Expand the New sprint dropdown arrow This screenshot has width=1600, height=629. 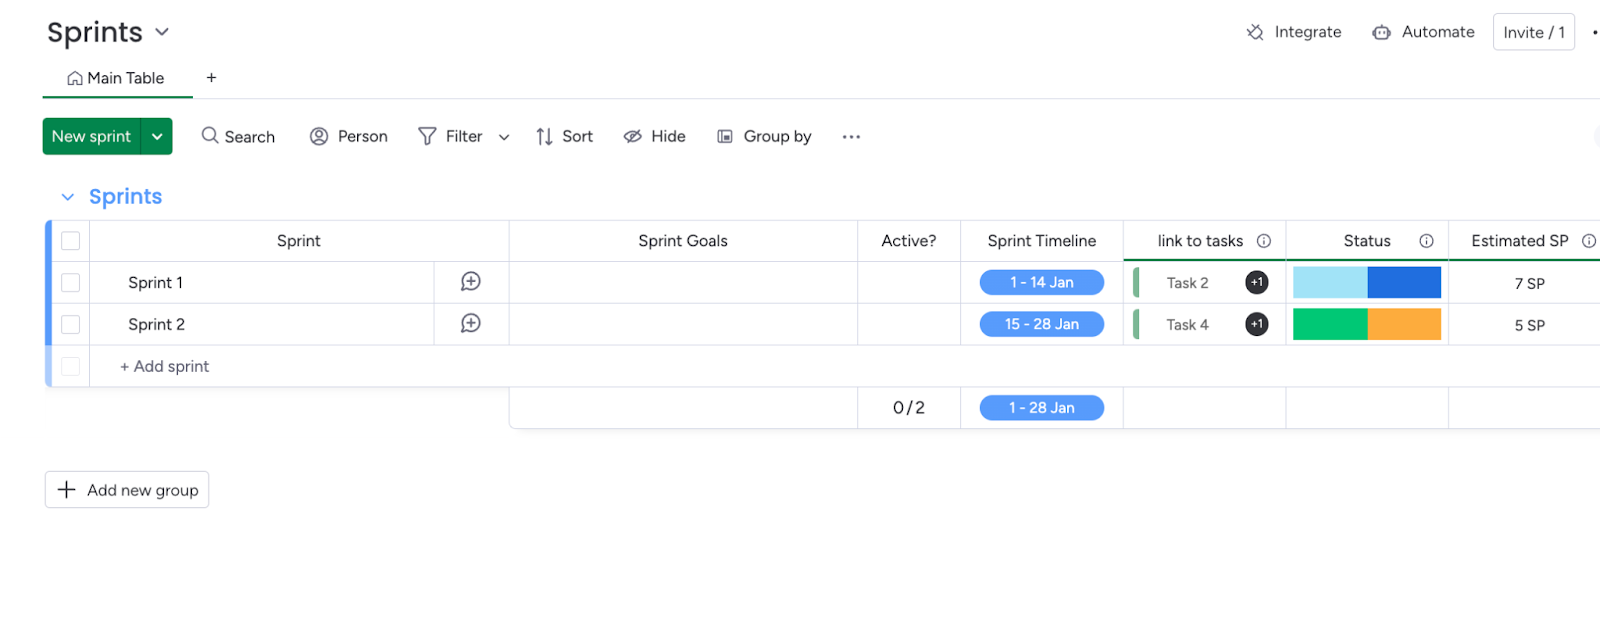pyautogui.click(x=157, y=136)
